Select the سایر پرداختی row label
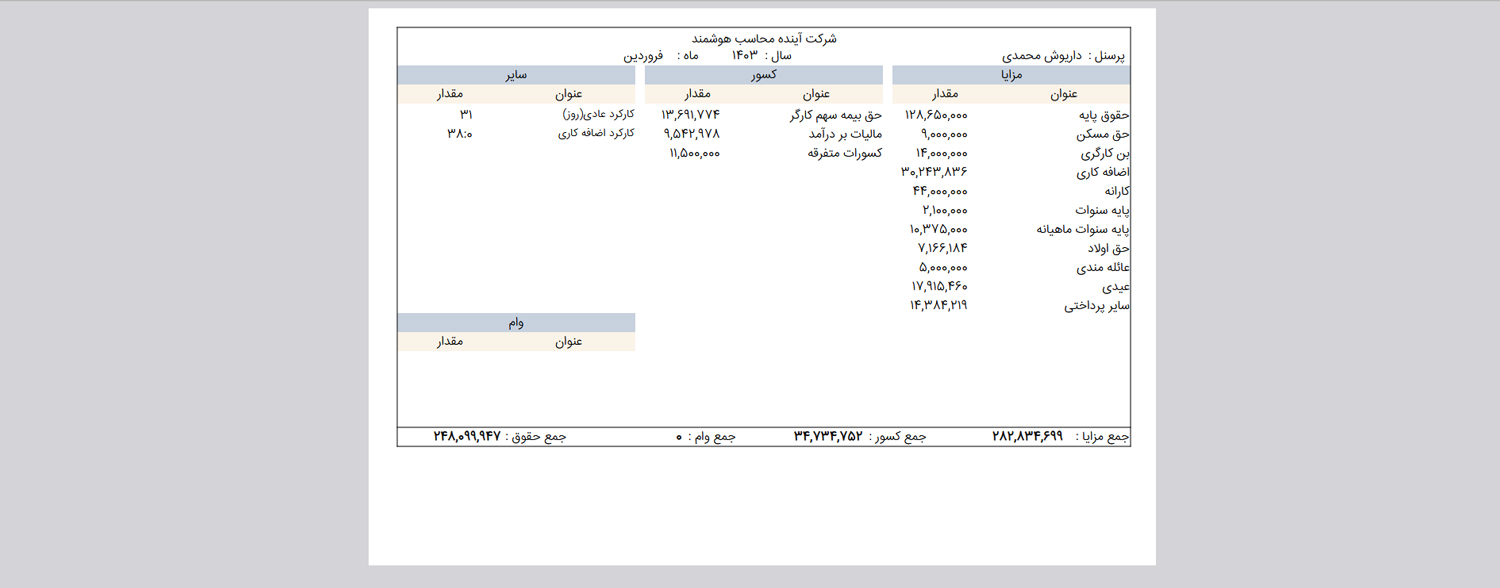 click(1096, 306)
